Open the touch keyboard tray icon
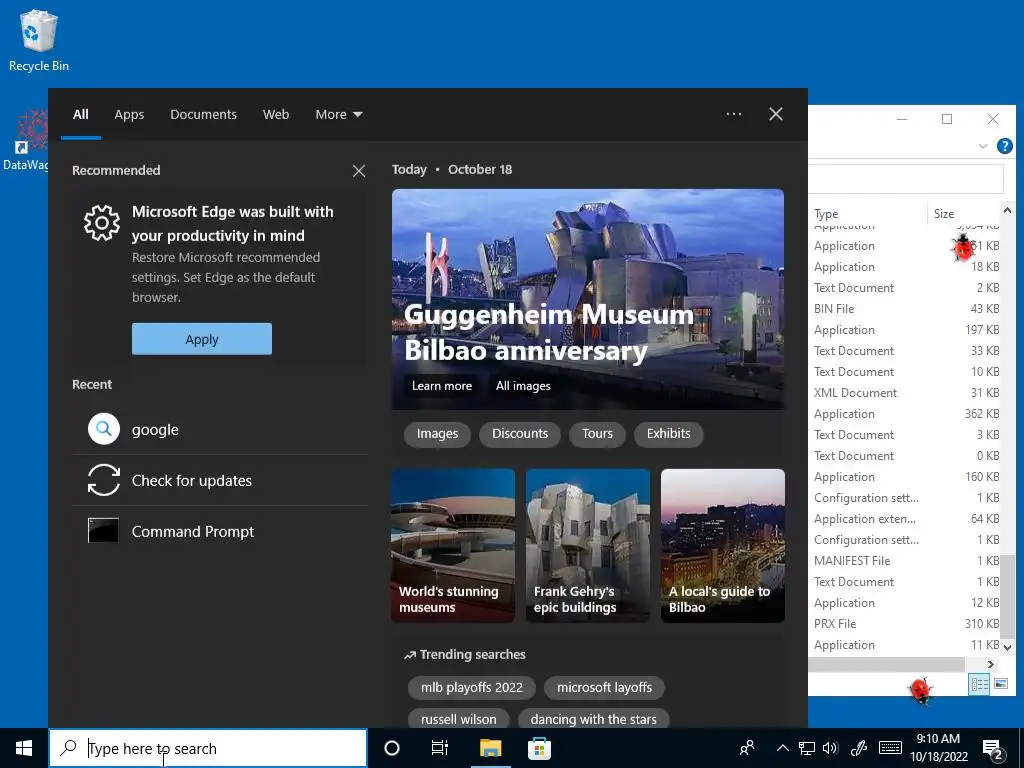This screenshot has height=768, width=1024. pos(891,748)
